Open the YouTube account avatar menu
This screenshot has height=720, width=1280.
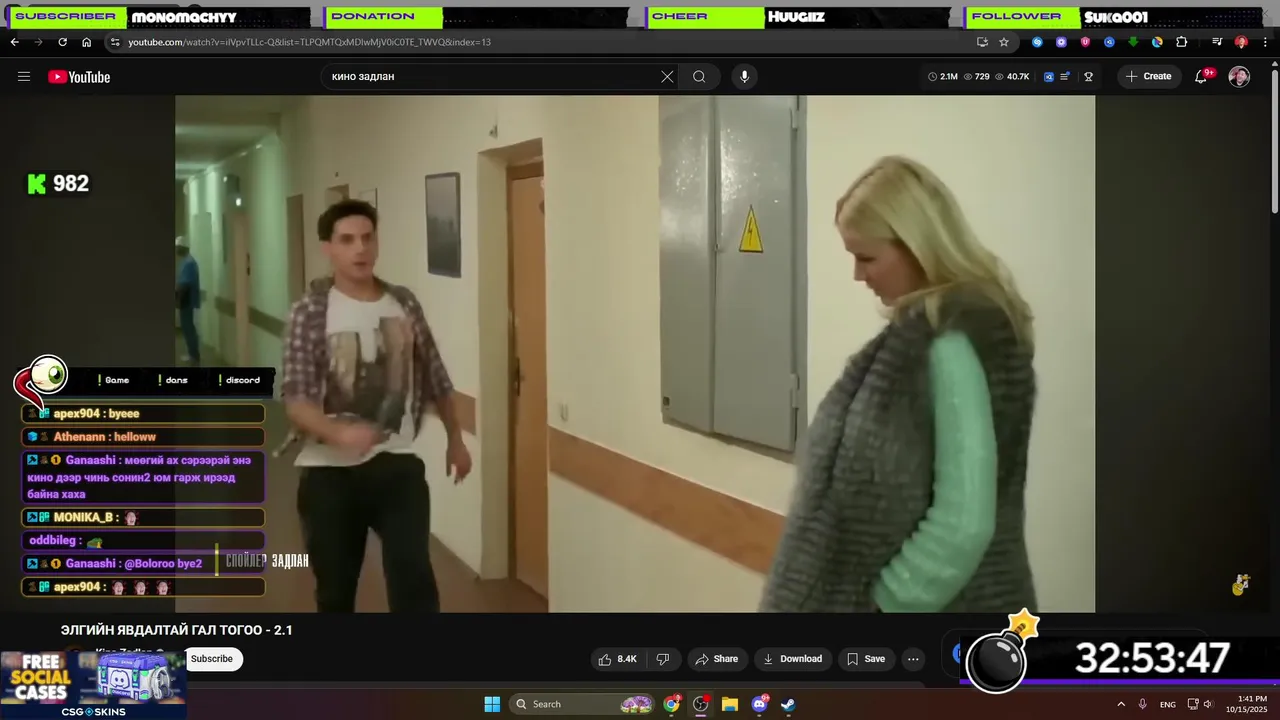pyautogui.click(x=1239, y=77)
